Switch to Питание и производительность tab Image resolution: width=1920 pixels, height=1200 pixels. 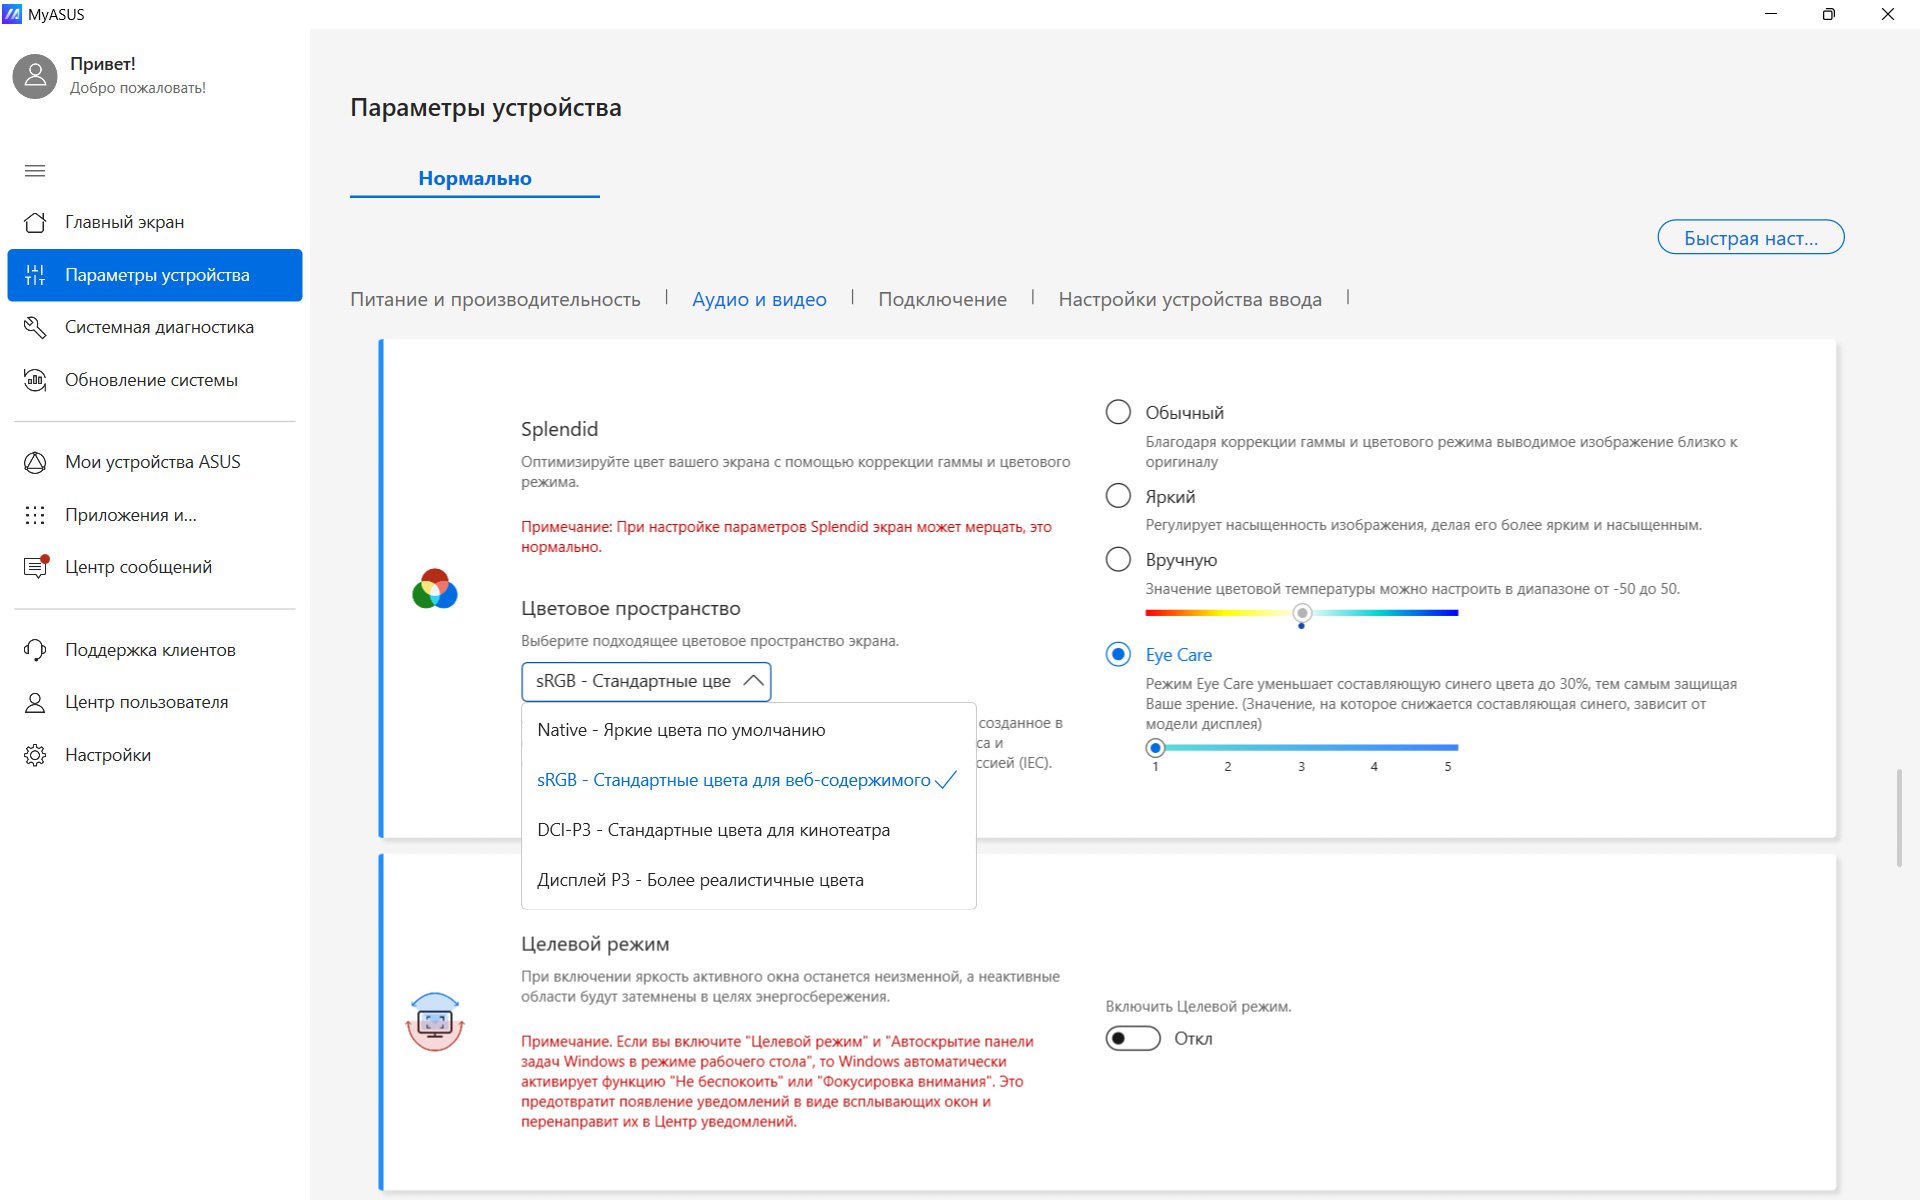pyautogui.click(x=495, y=299)
